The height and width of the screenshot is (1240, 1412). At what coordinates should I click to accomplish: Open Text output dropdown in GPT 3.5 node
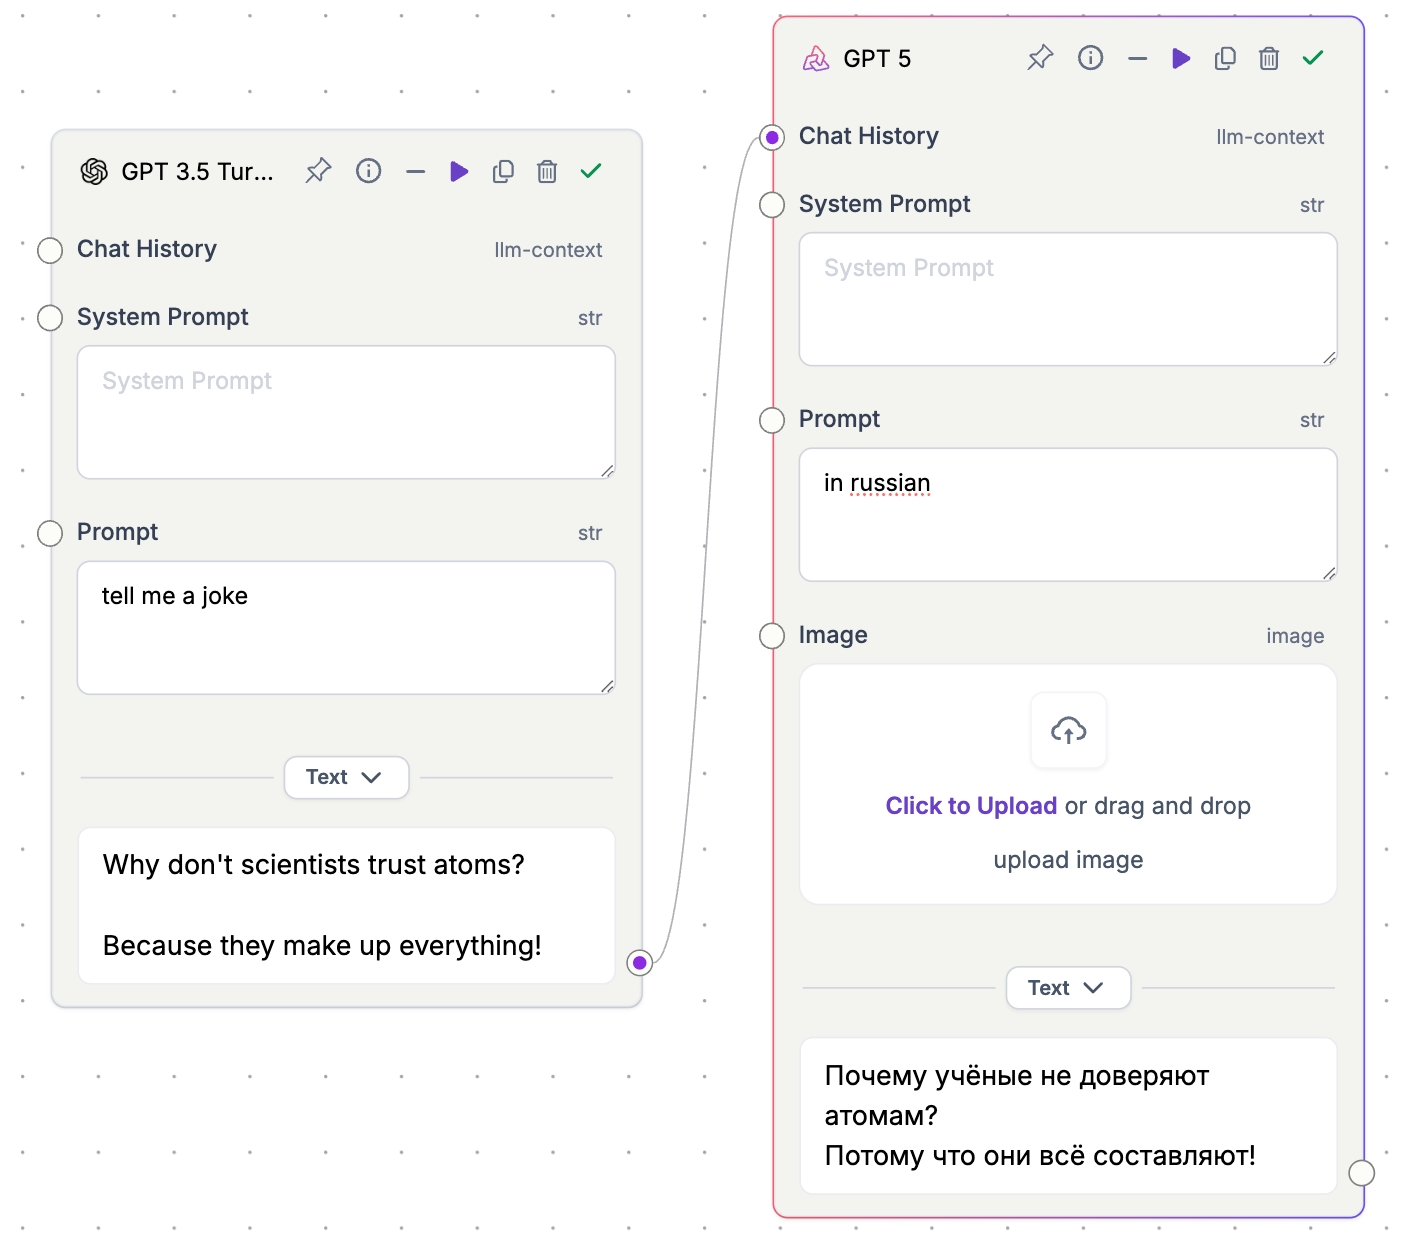coord(346,777)
